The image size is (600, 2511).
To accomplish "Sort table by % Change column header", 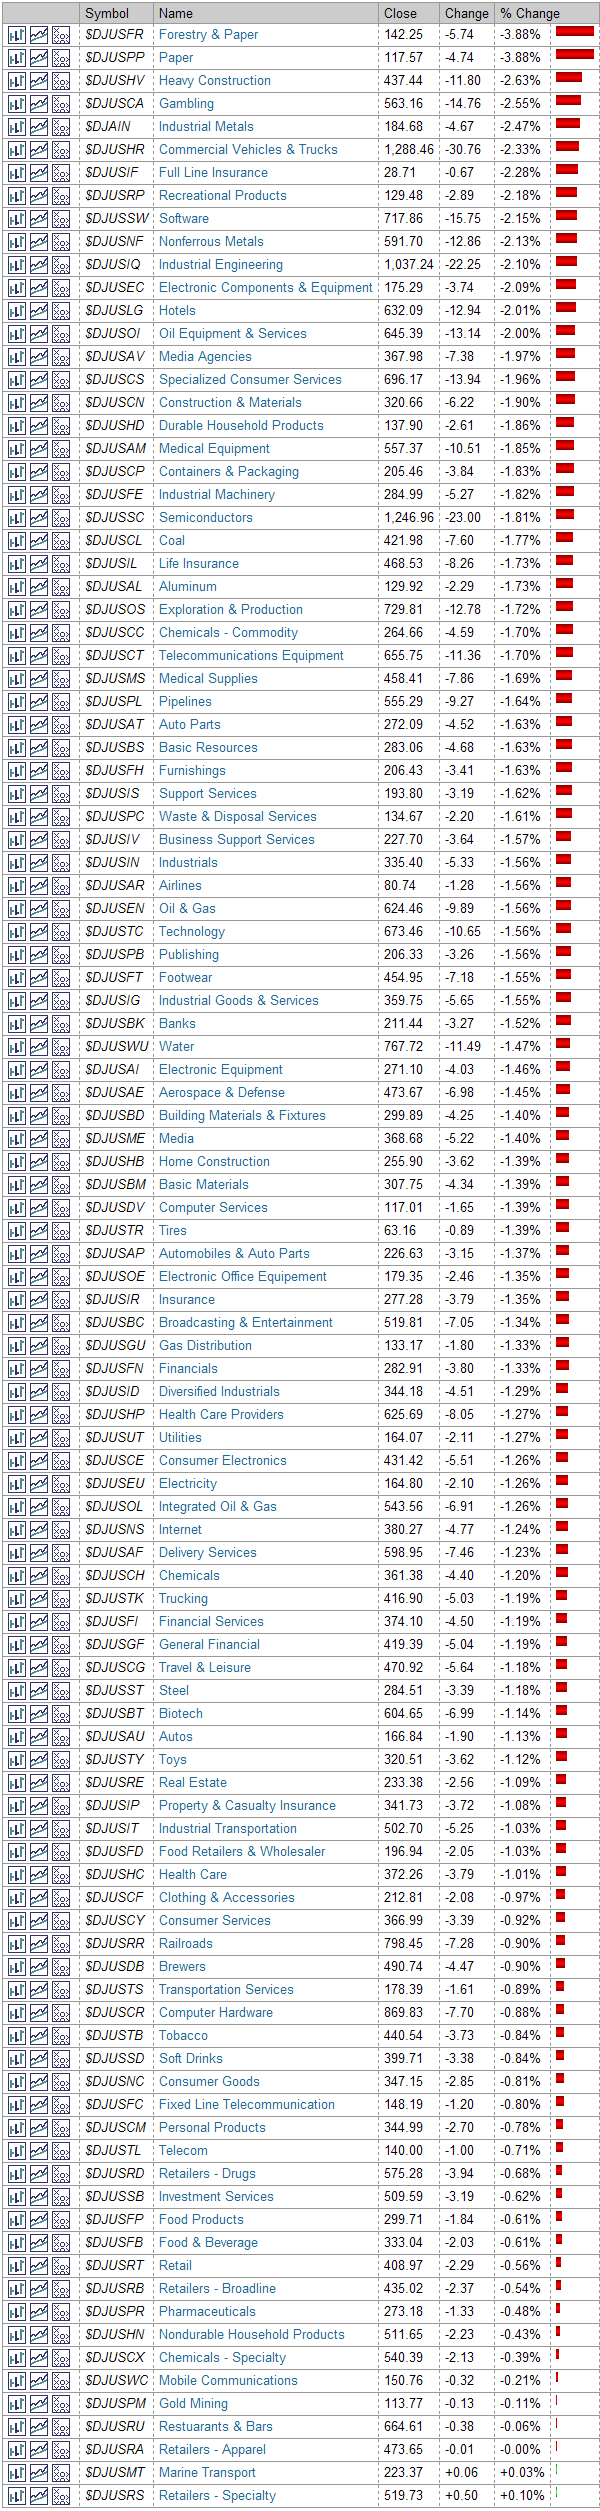I will coord(530,13).
